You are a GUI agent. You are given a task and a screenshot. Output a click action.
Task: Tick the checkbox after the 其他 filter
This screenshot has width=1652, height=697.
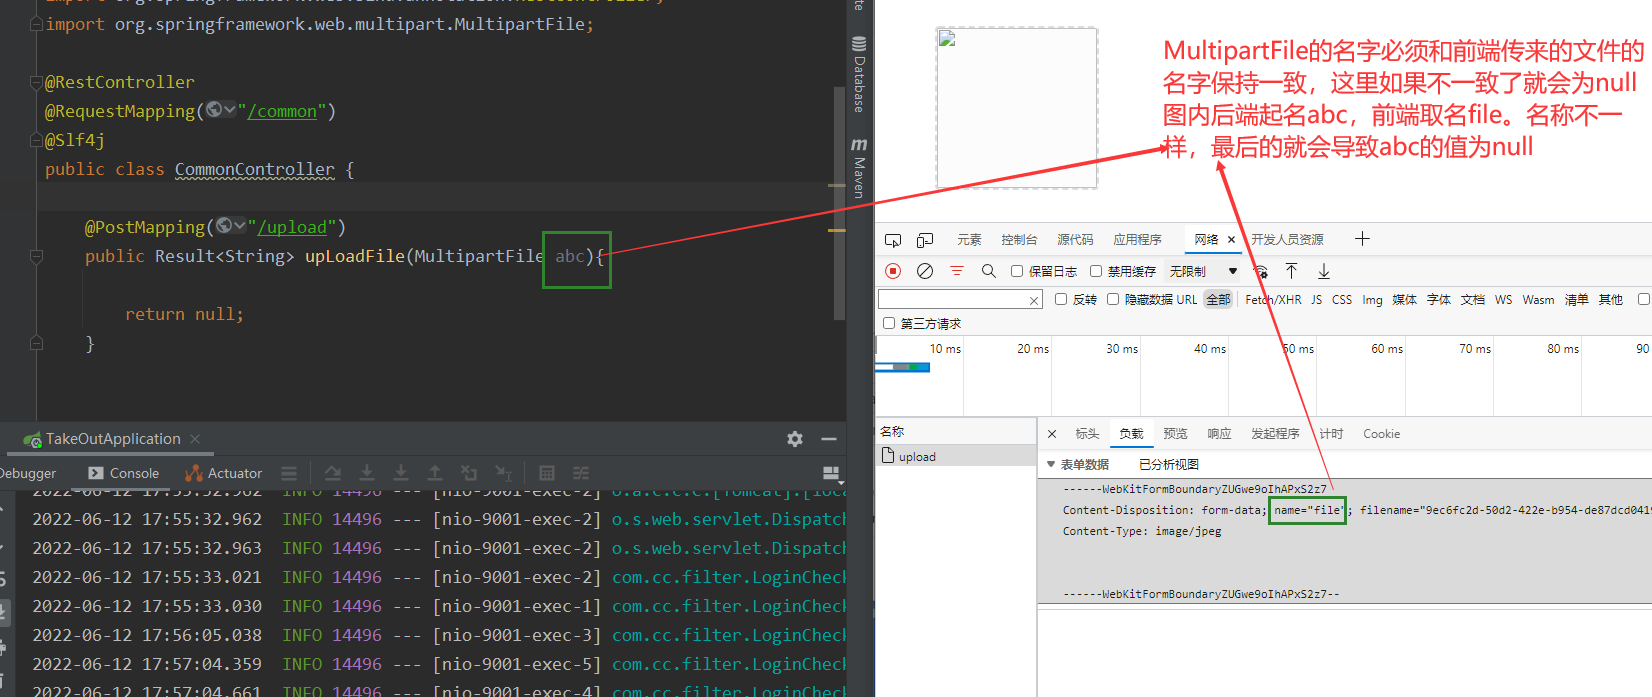coord(1643,299)
